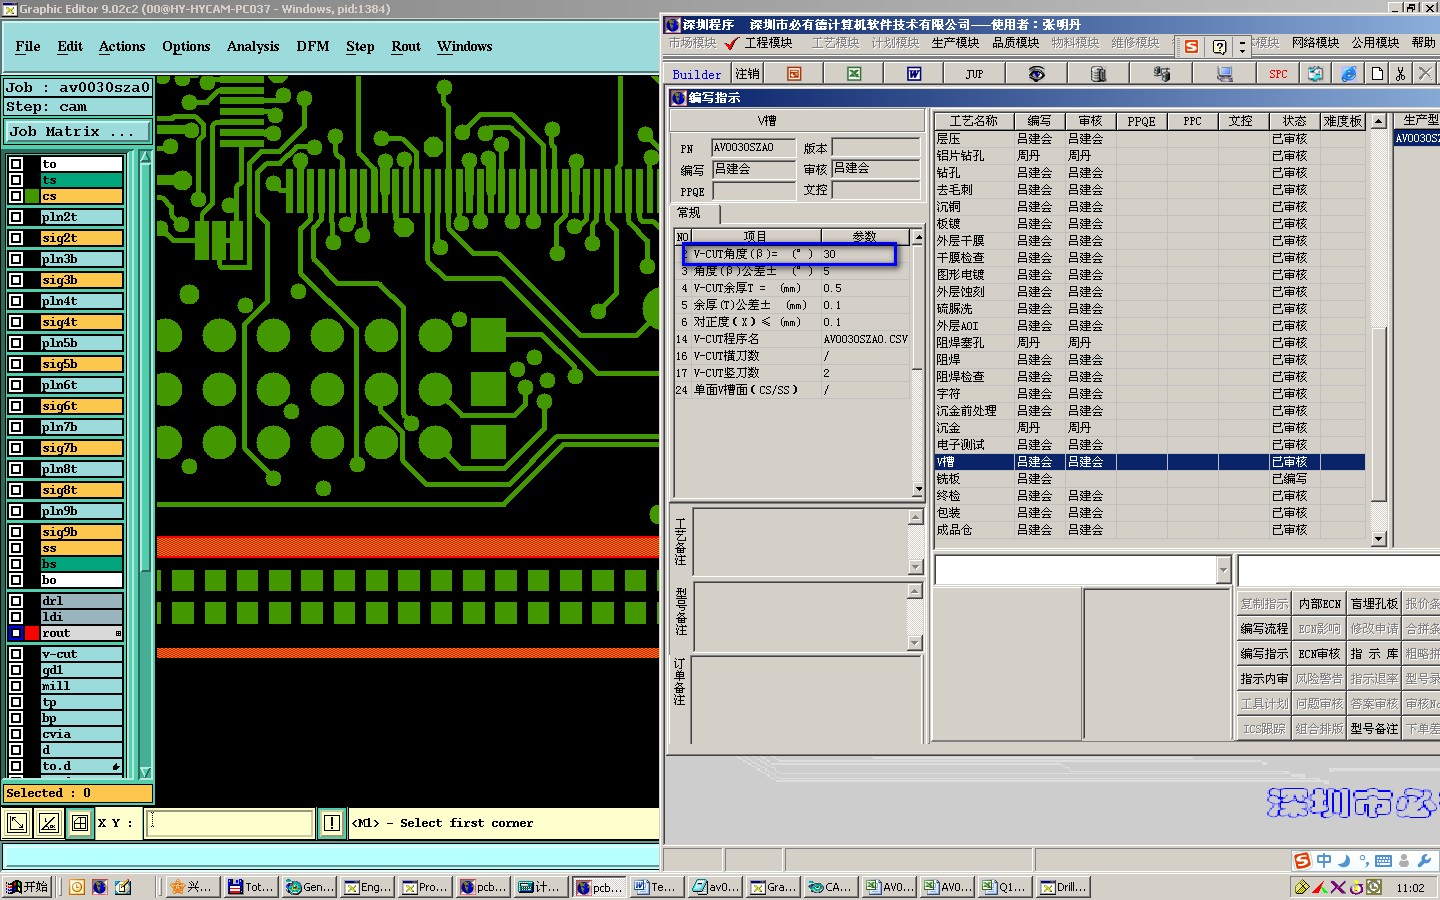Click the eye preview icon in toolbar

click(1036, 74)
